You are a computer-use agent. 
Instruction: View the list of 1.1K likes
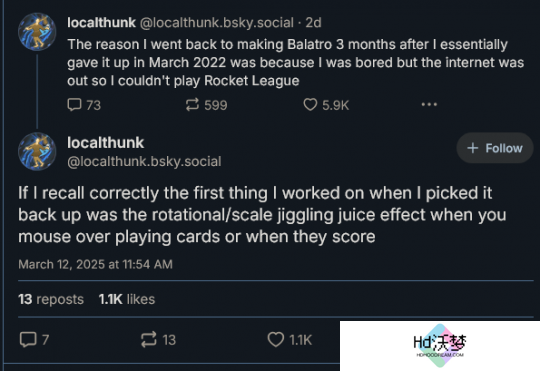point(127,299)
